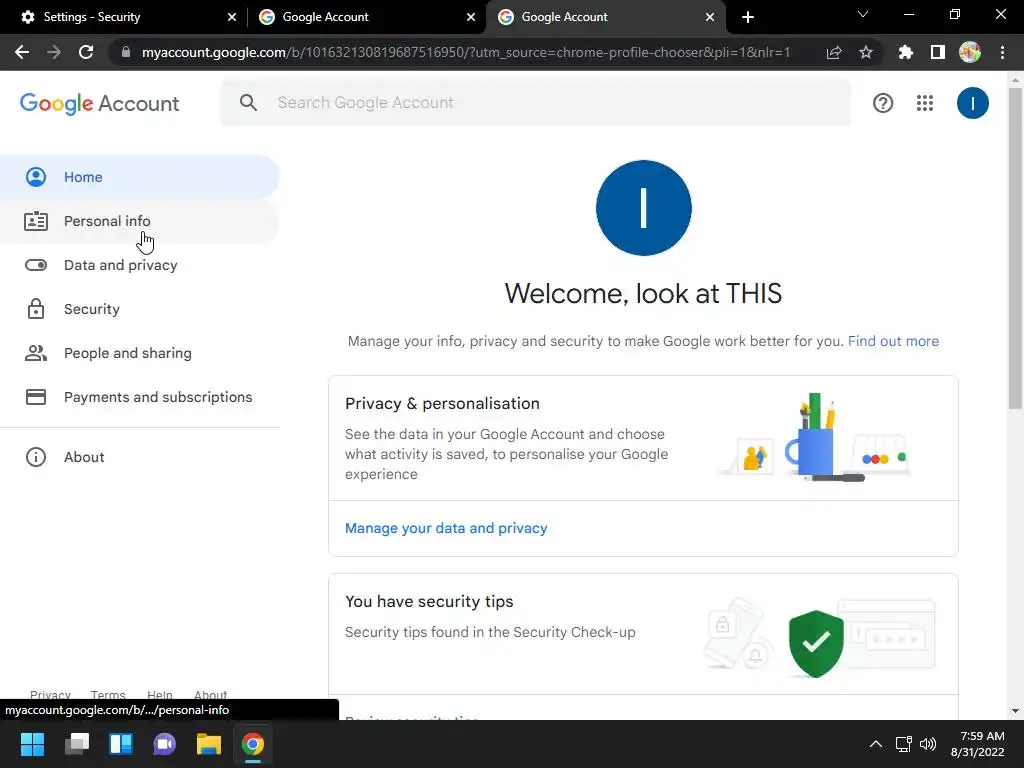
Task: Click the small account avatar in header
Action: click(x=972, y=103)
